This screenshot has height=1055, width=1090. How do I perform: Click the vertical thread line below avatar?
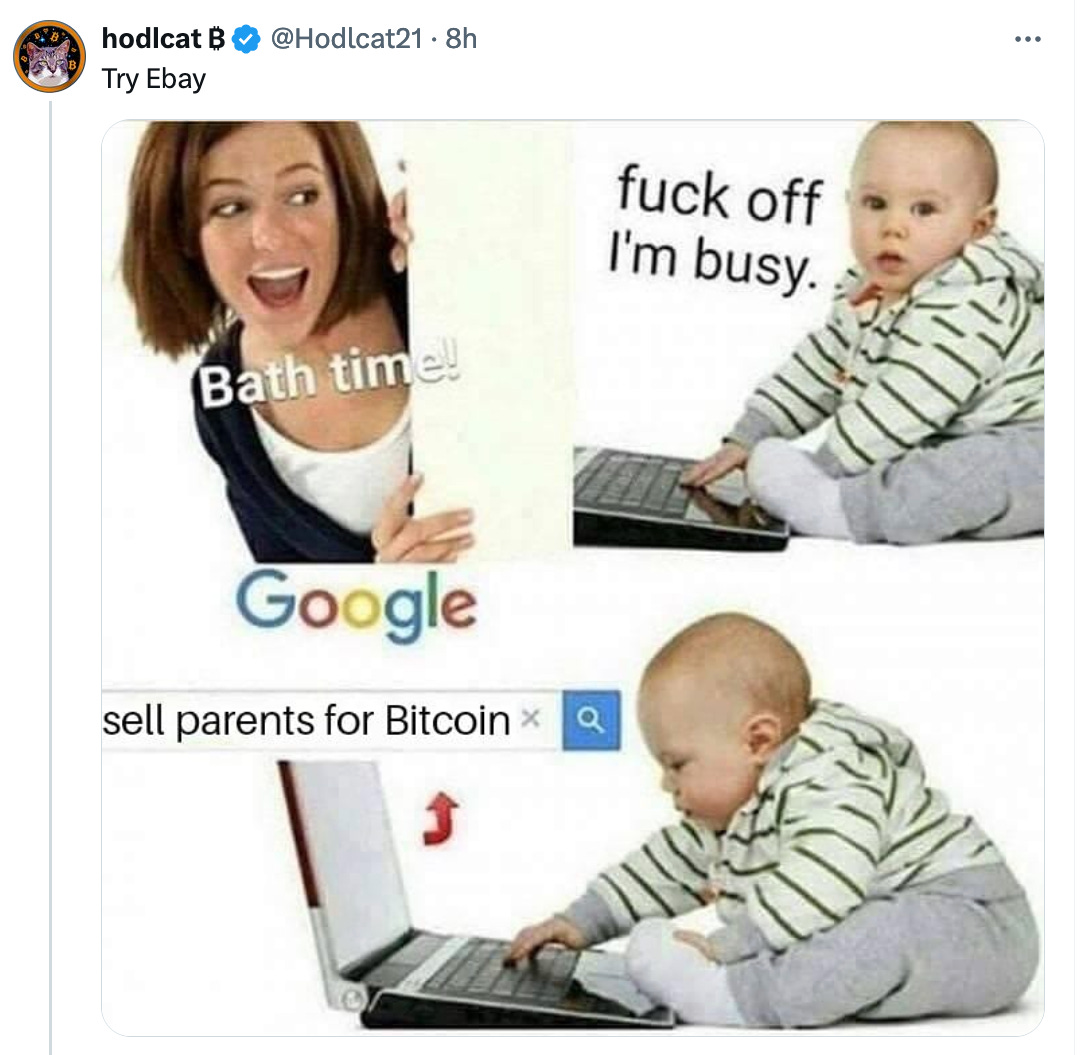click(50, 577)
